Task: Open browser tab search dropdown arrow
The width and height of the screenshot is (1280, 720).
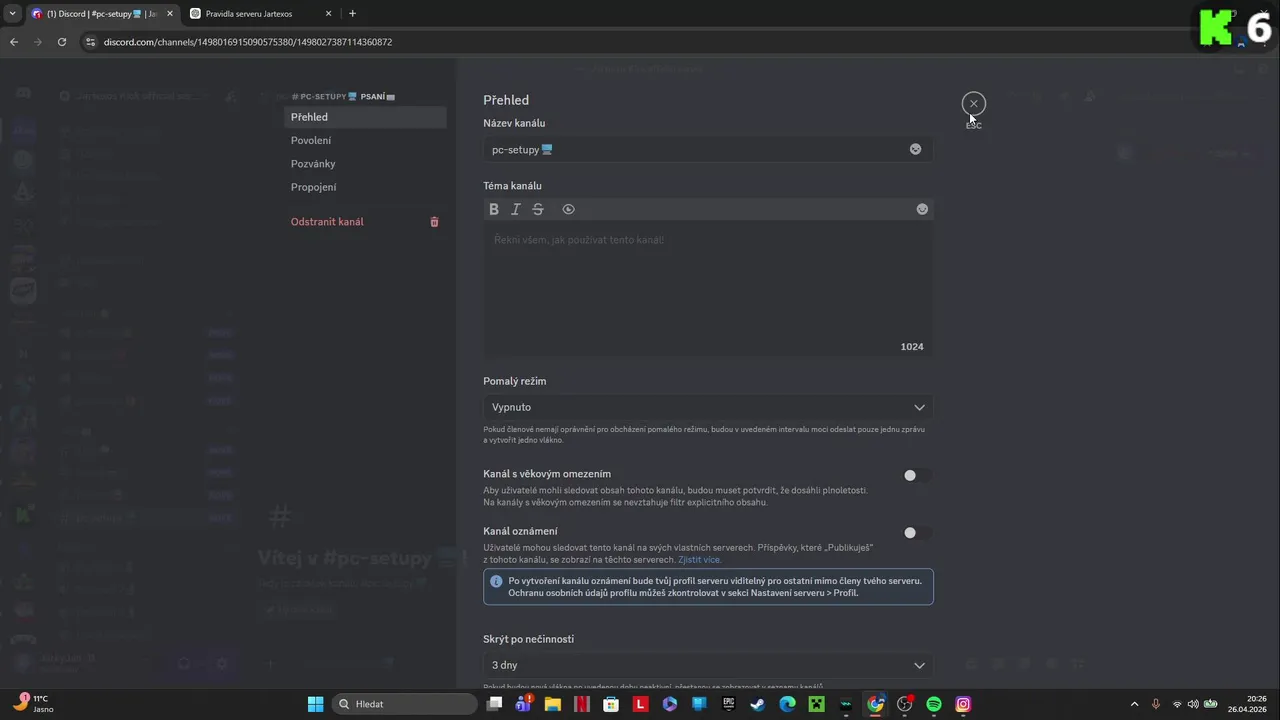Action: coord(13,14)
